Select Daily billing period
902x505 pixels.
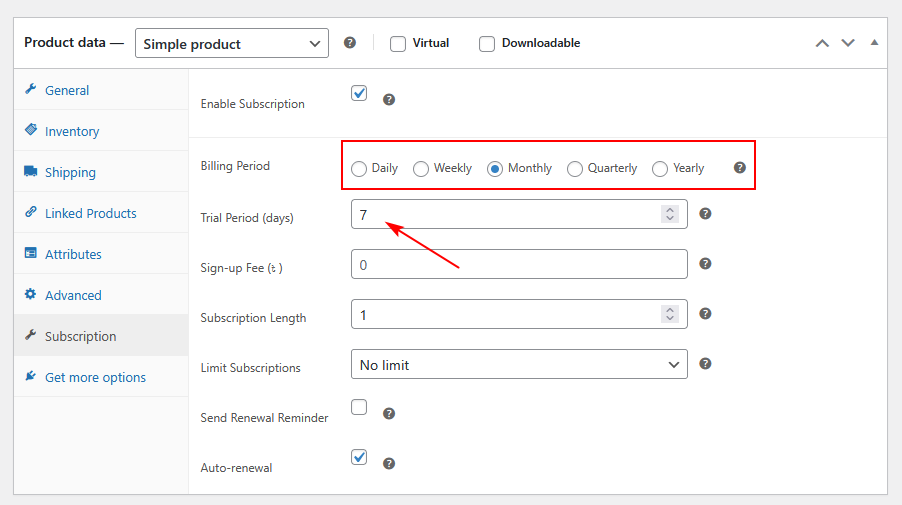(359, 169)
